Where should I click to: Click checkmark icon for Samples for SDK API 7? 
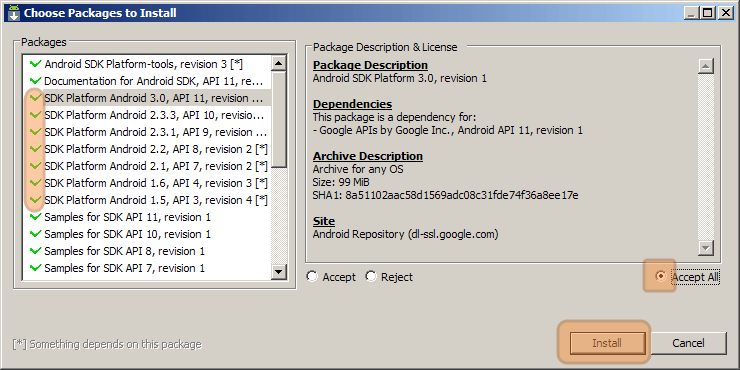tap(35, 268)
